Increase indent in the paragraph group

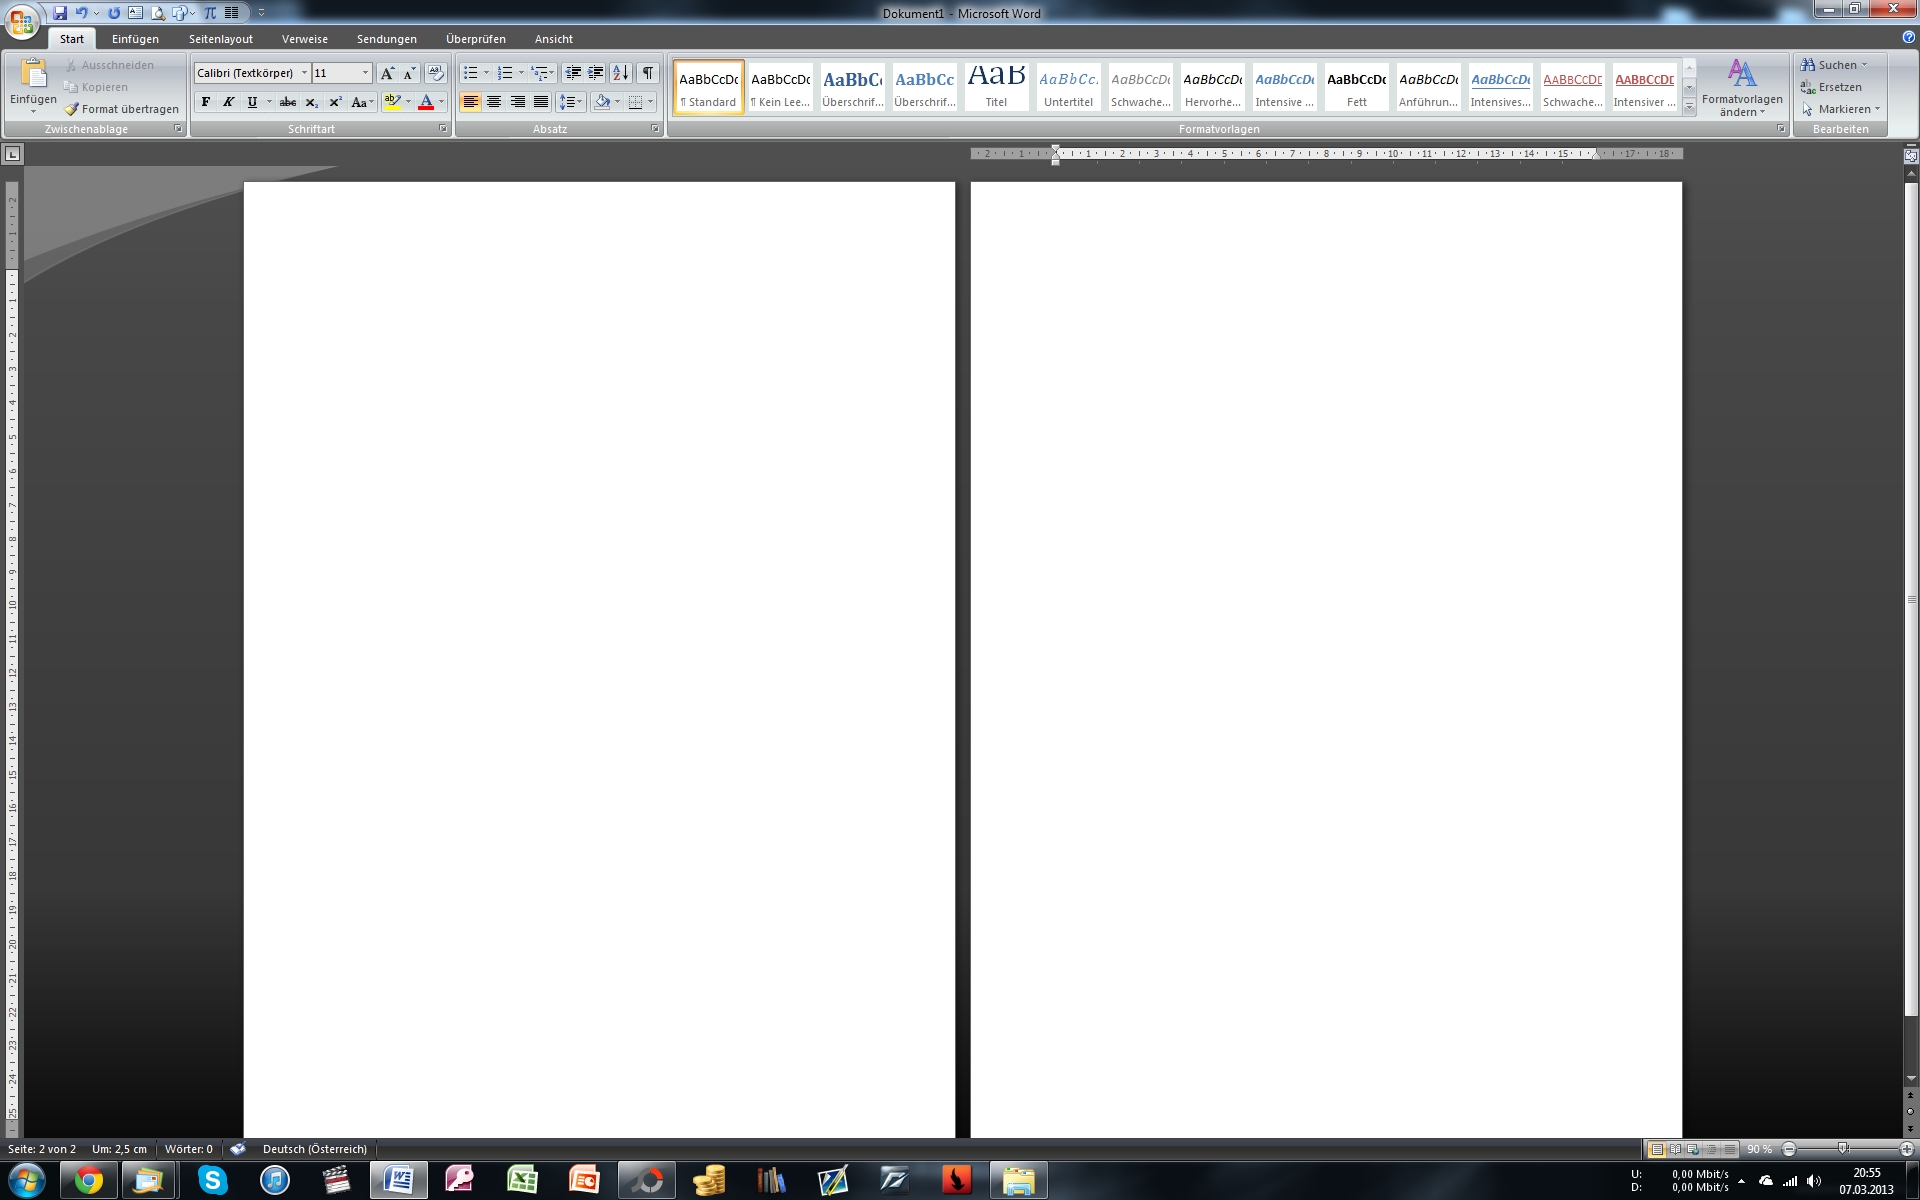(596, 73)
